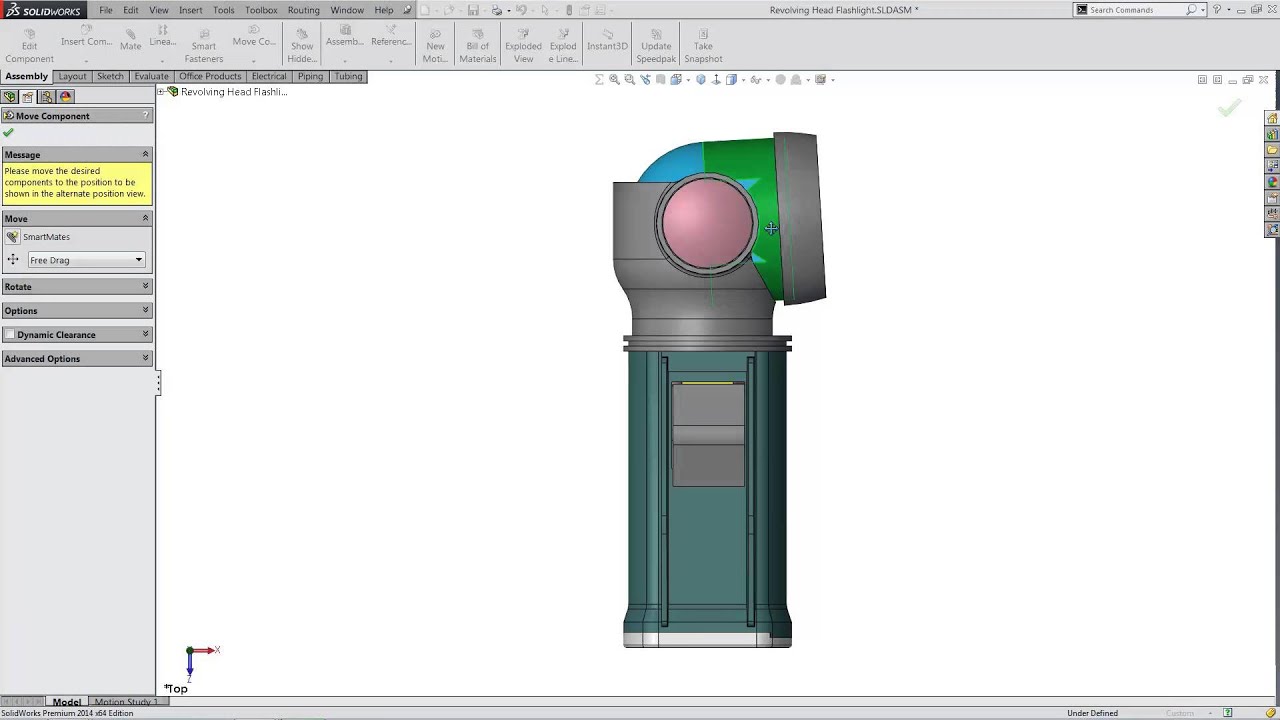Click the Move Component help button
1280x720 pixels.
[146, 116]
